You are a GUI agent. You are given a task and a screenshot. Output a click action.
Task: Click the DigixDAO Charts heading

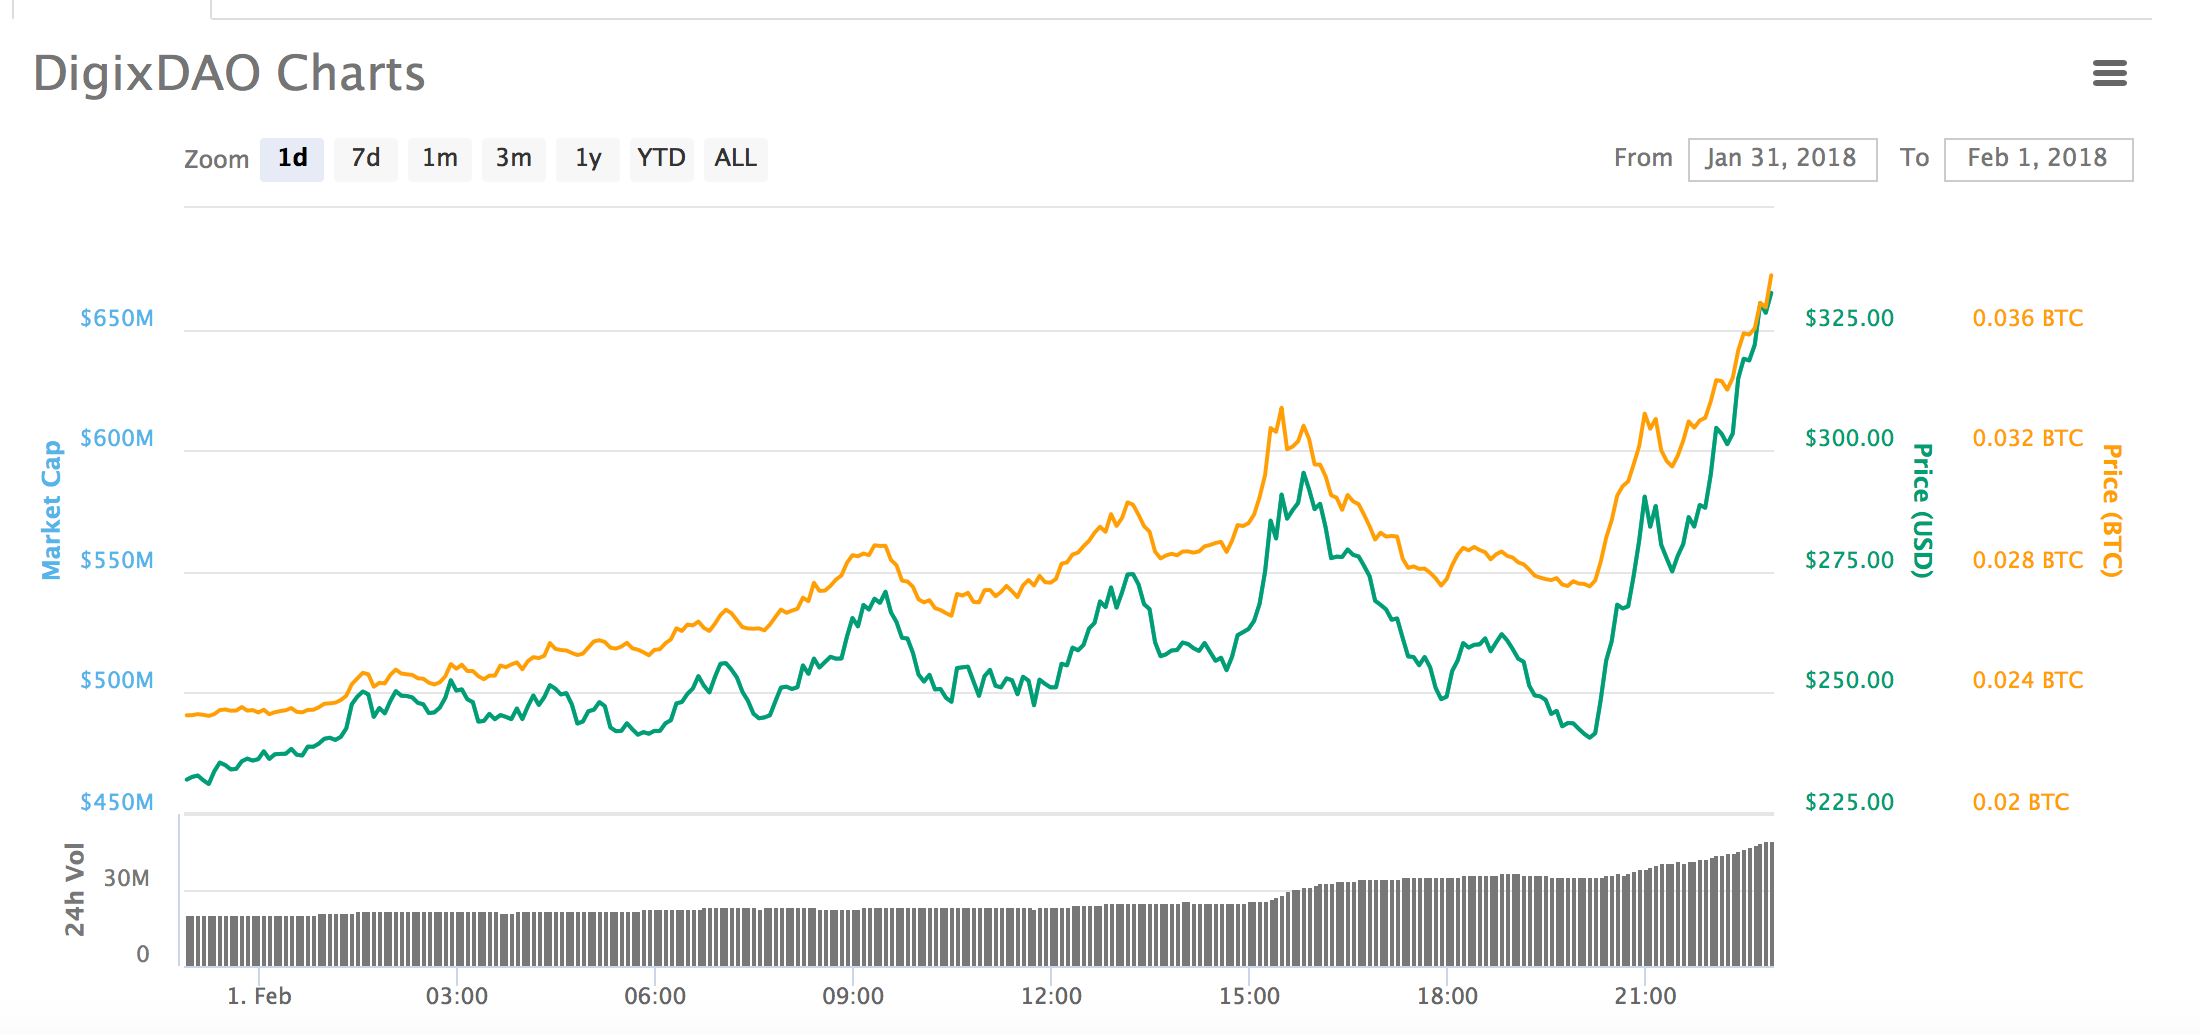pos(229,73)
